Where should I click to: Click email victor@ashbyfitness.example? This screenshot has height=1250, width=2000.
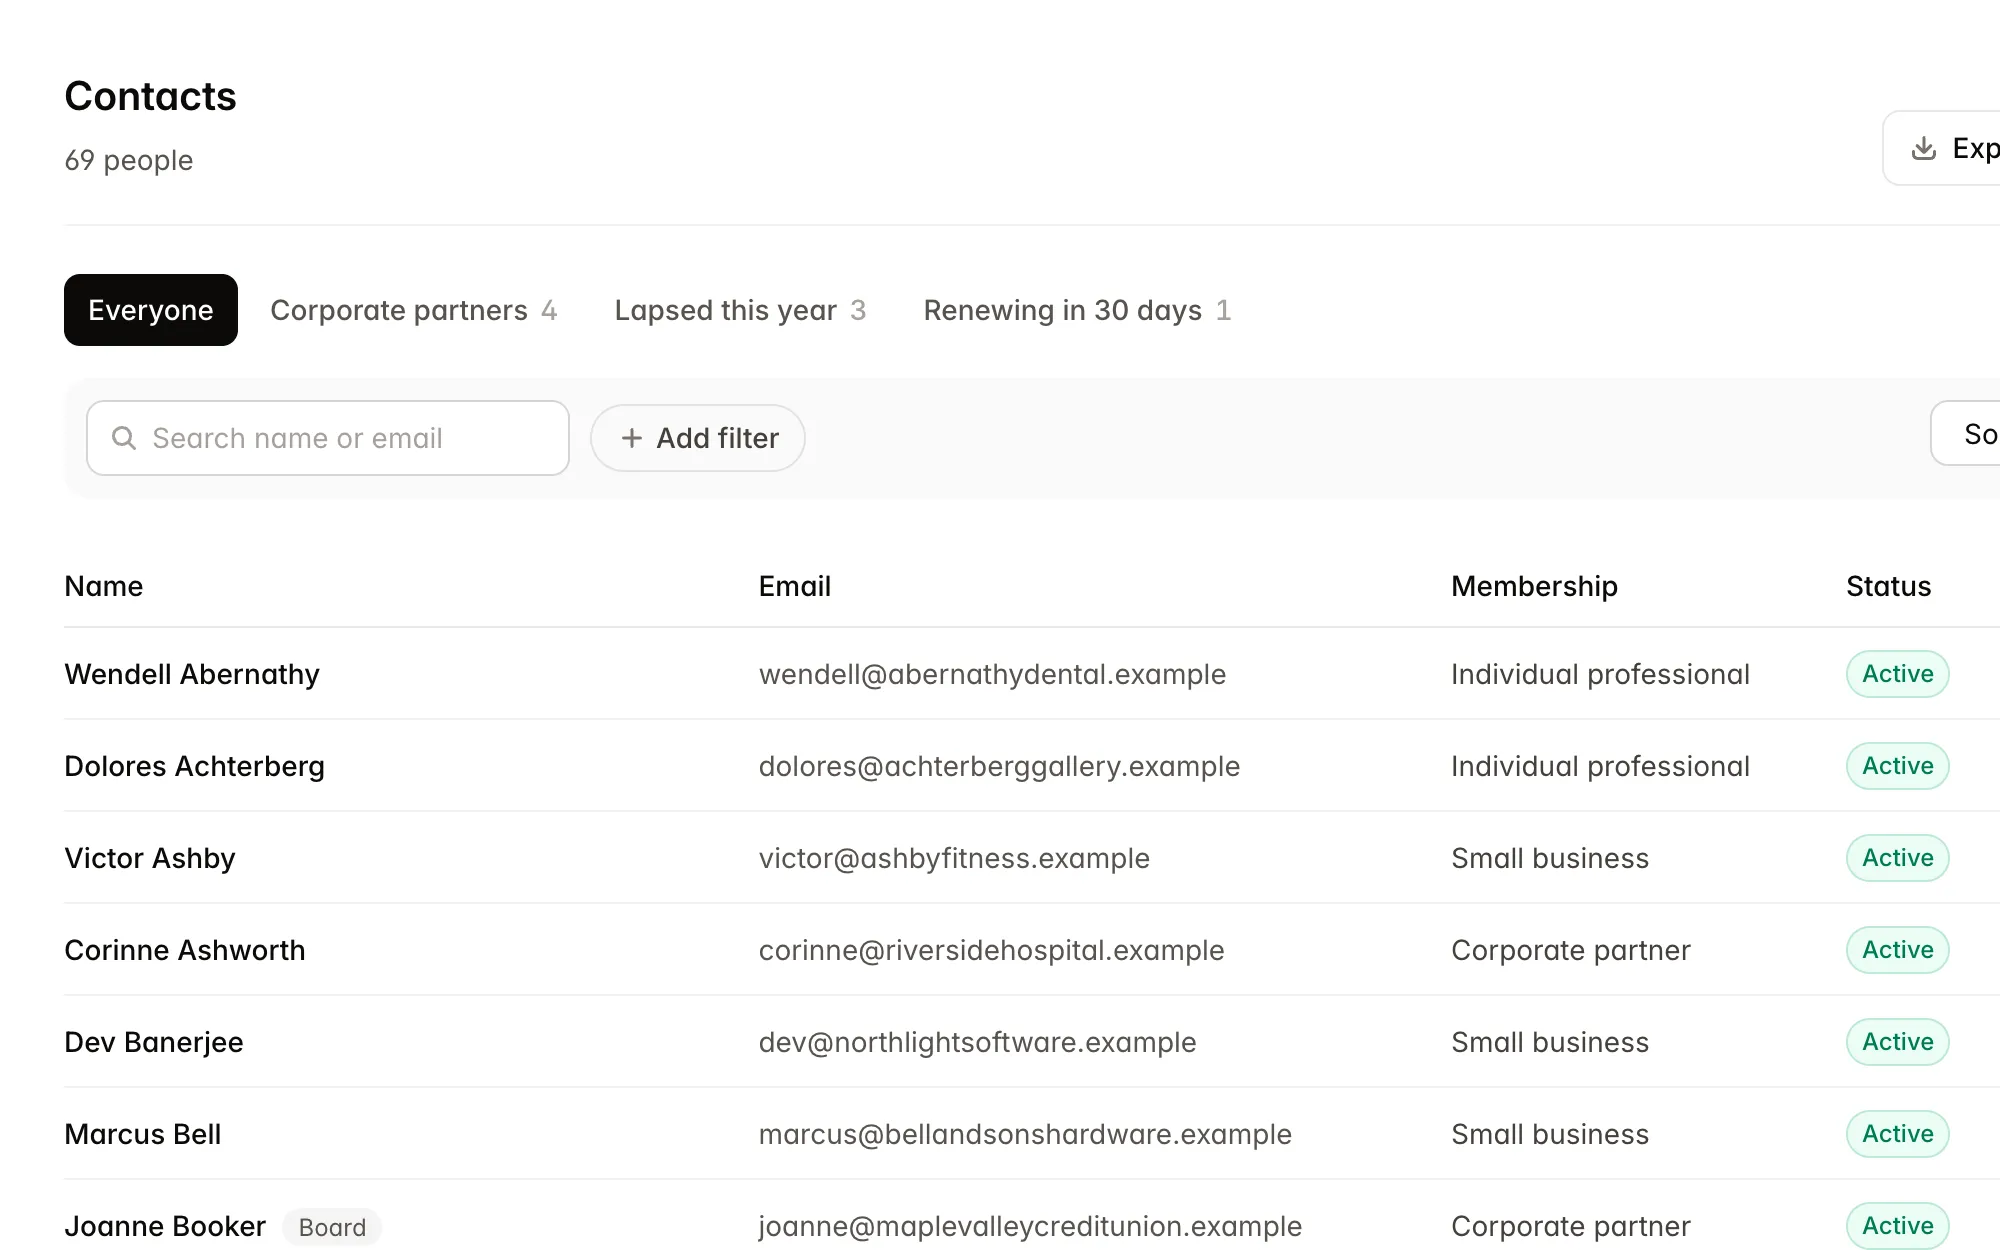[954, 858]
